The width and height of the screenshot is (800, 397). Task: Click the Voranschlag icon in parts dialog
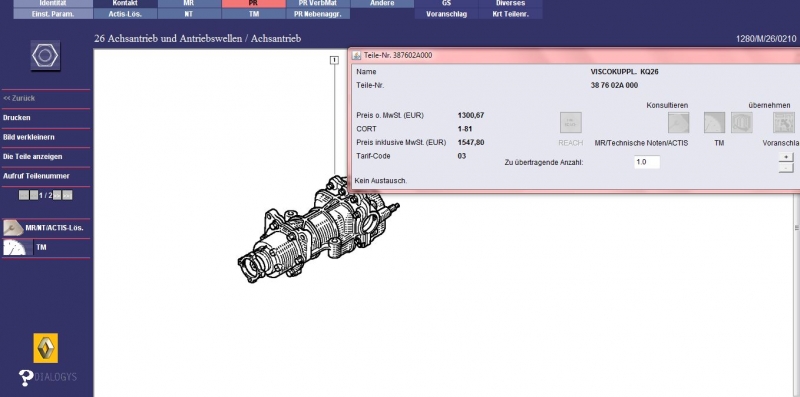pyautogui.click(x=784, y=122)
